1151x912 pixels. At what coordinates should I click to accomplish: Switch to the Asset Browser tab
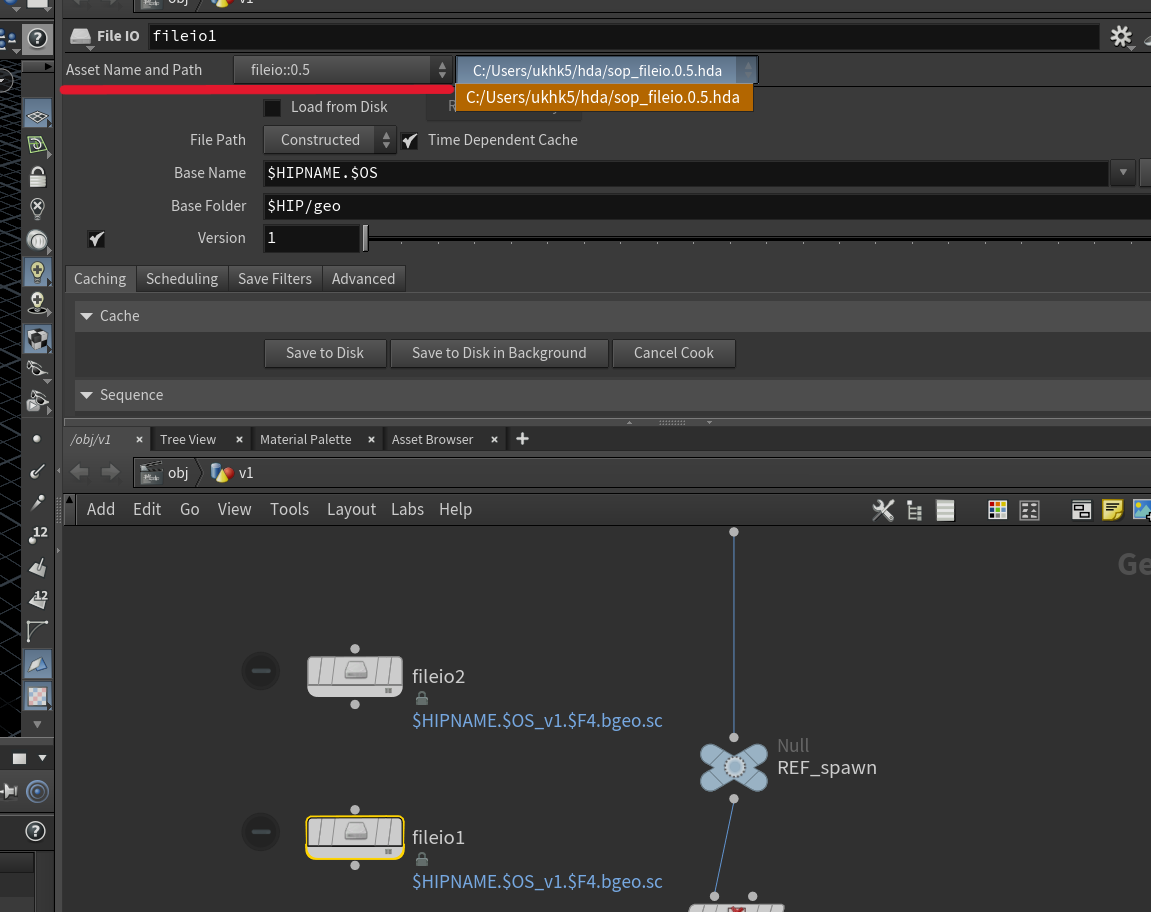[x=432, y=439]
